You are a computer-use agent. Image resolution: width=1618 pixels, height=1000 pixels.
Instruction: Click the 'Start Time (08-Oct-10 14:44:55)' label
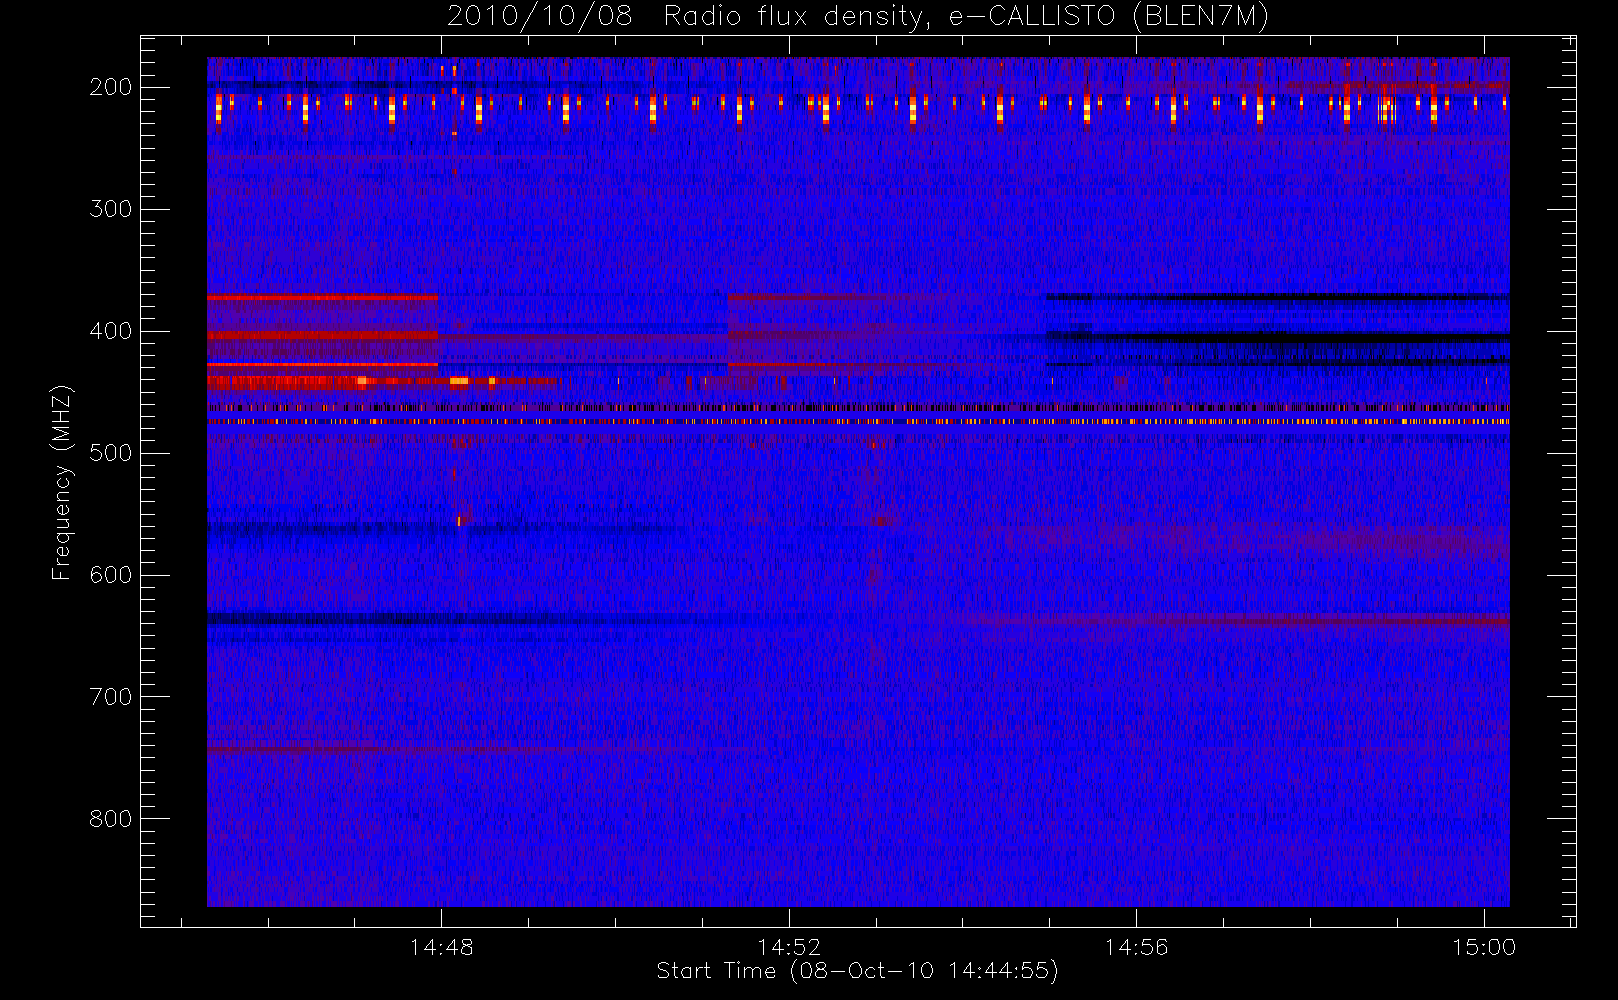point(857,971)
